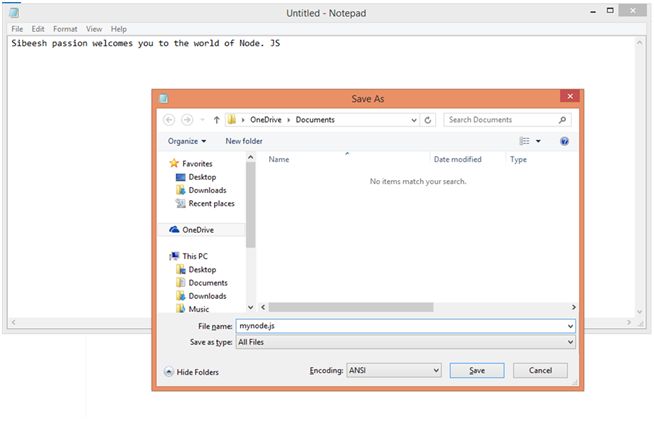Image resolution: width=654 pixels, height=421 pixels.
Task: Open the recent locations dropdown arrow
Action: (202, 120)
